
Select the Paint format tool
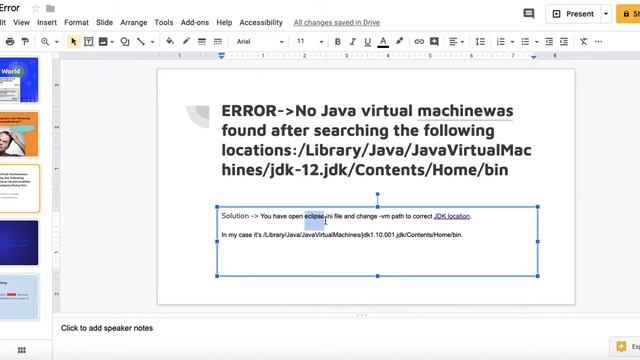(x=25, y=42)
